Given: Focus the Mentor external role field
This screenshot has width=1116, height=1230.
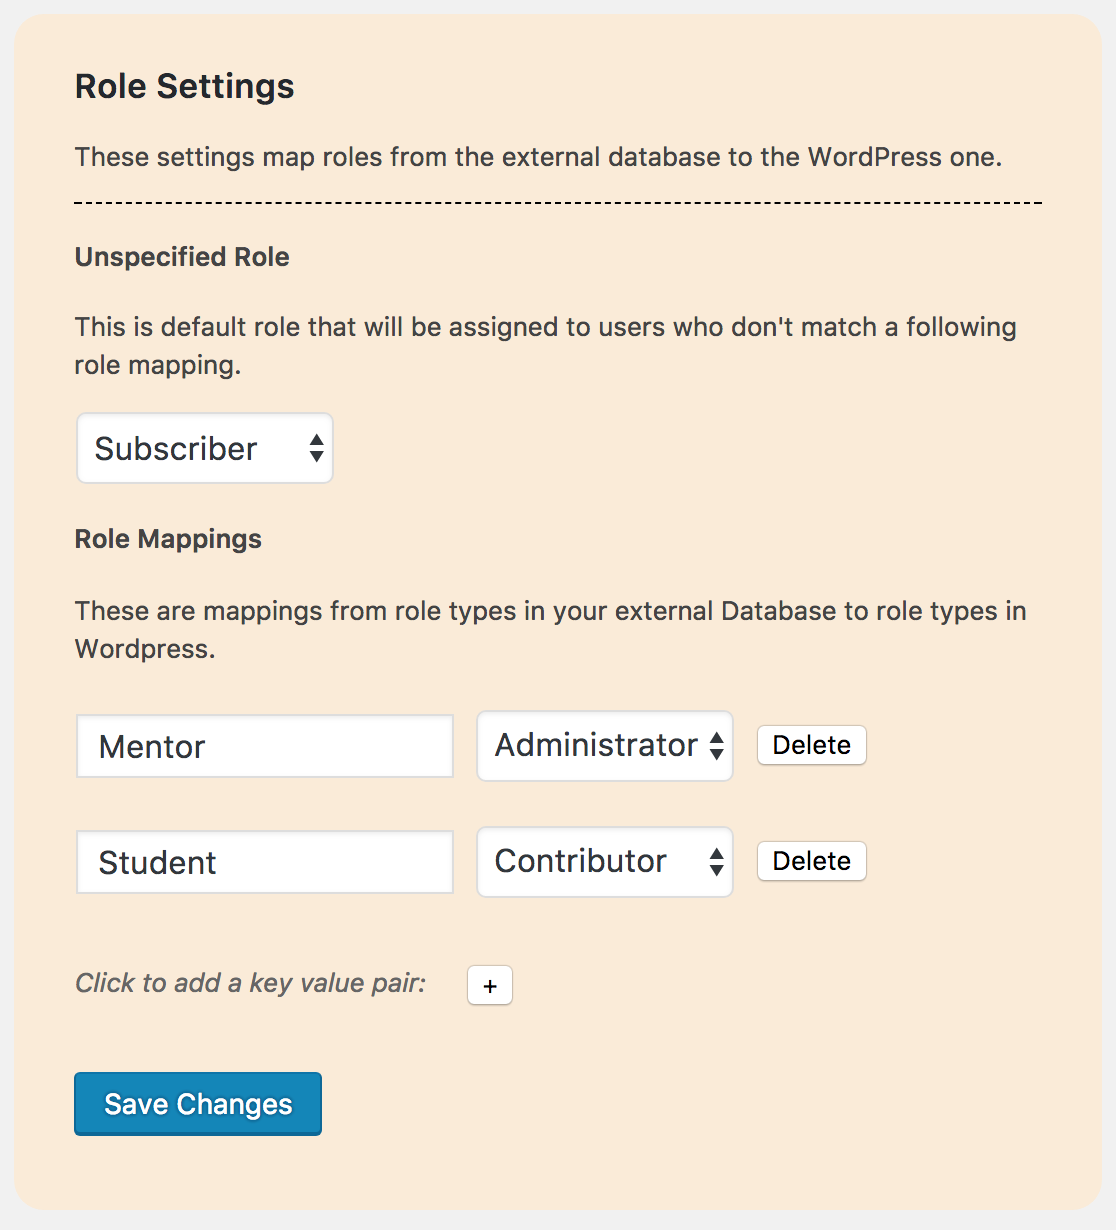Looking at the screenshot, I should pyautogui.click(x=265, y=746).
